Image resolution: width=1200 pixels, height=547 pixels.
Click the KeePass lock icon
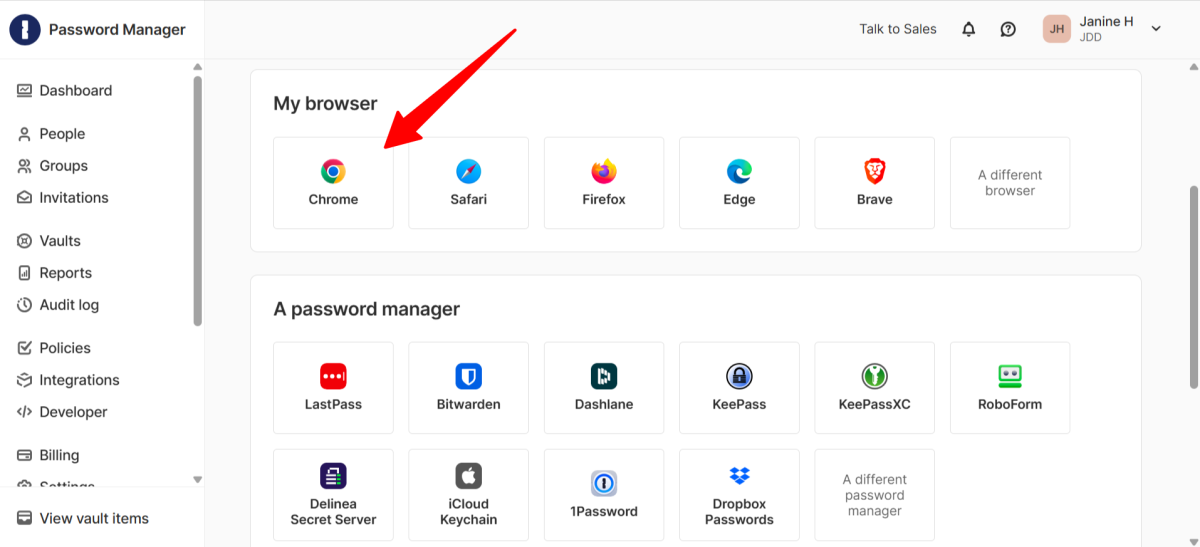739,376
